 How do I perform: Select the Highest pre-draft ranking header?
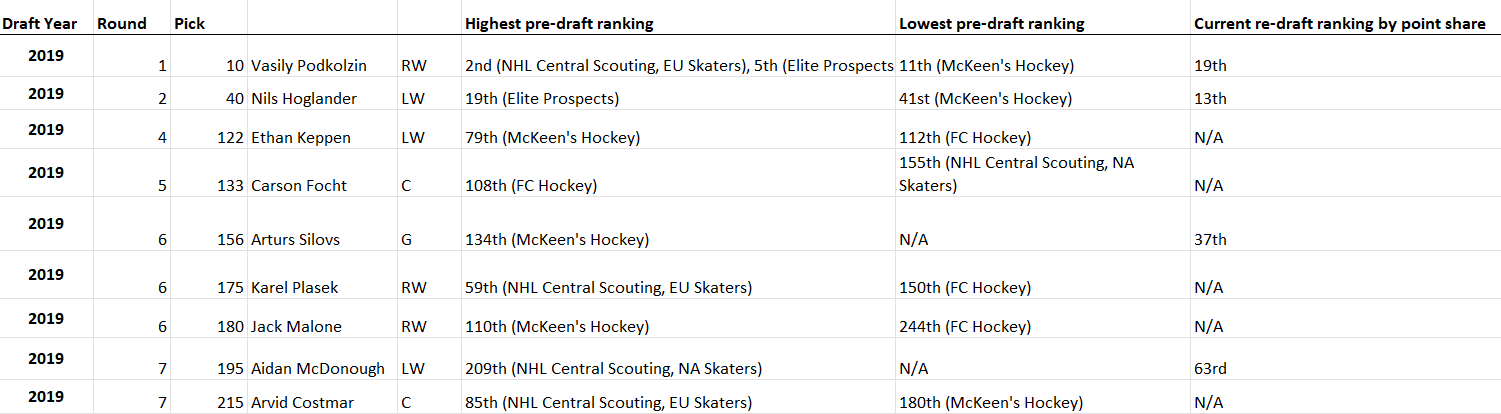[559, 23]
